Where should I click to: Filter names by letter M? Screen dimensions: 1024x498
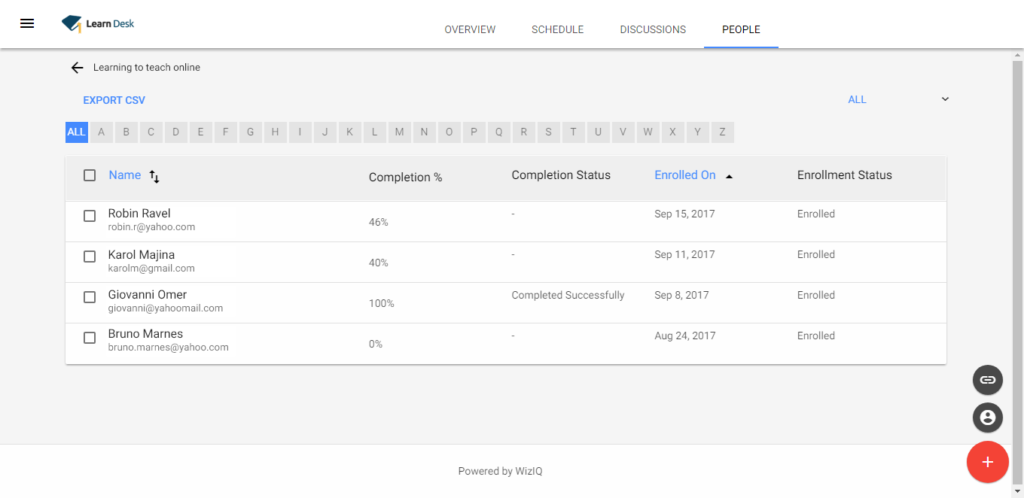tap(399, 132)
